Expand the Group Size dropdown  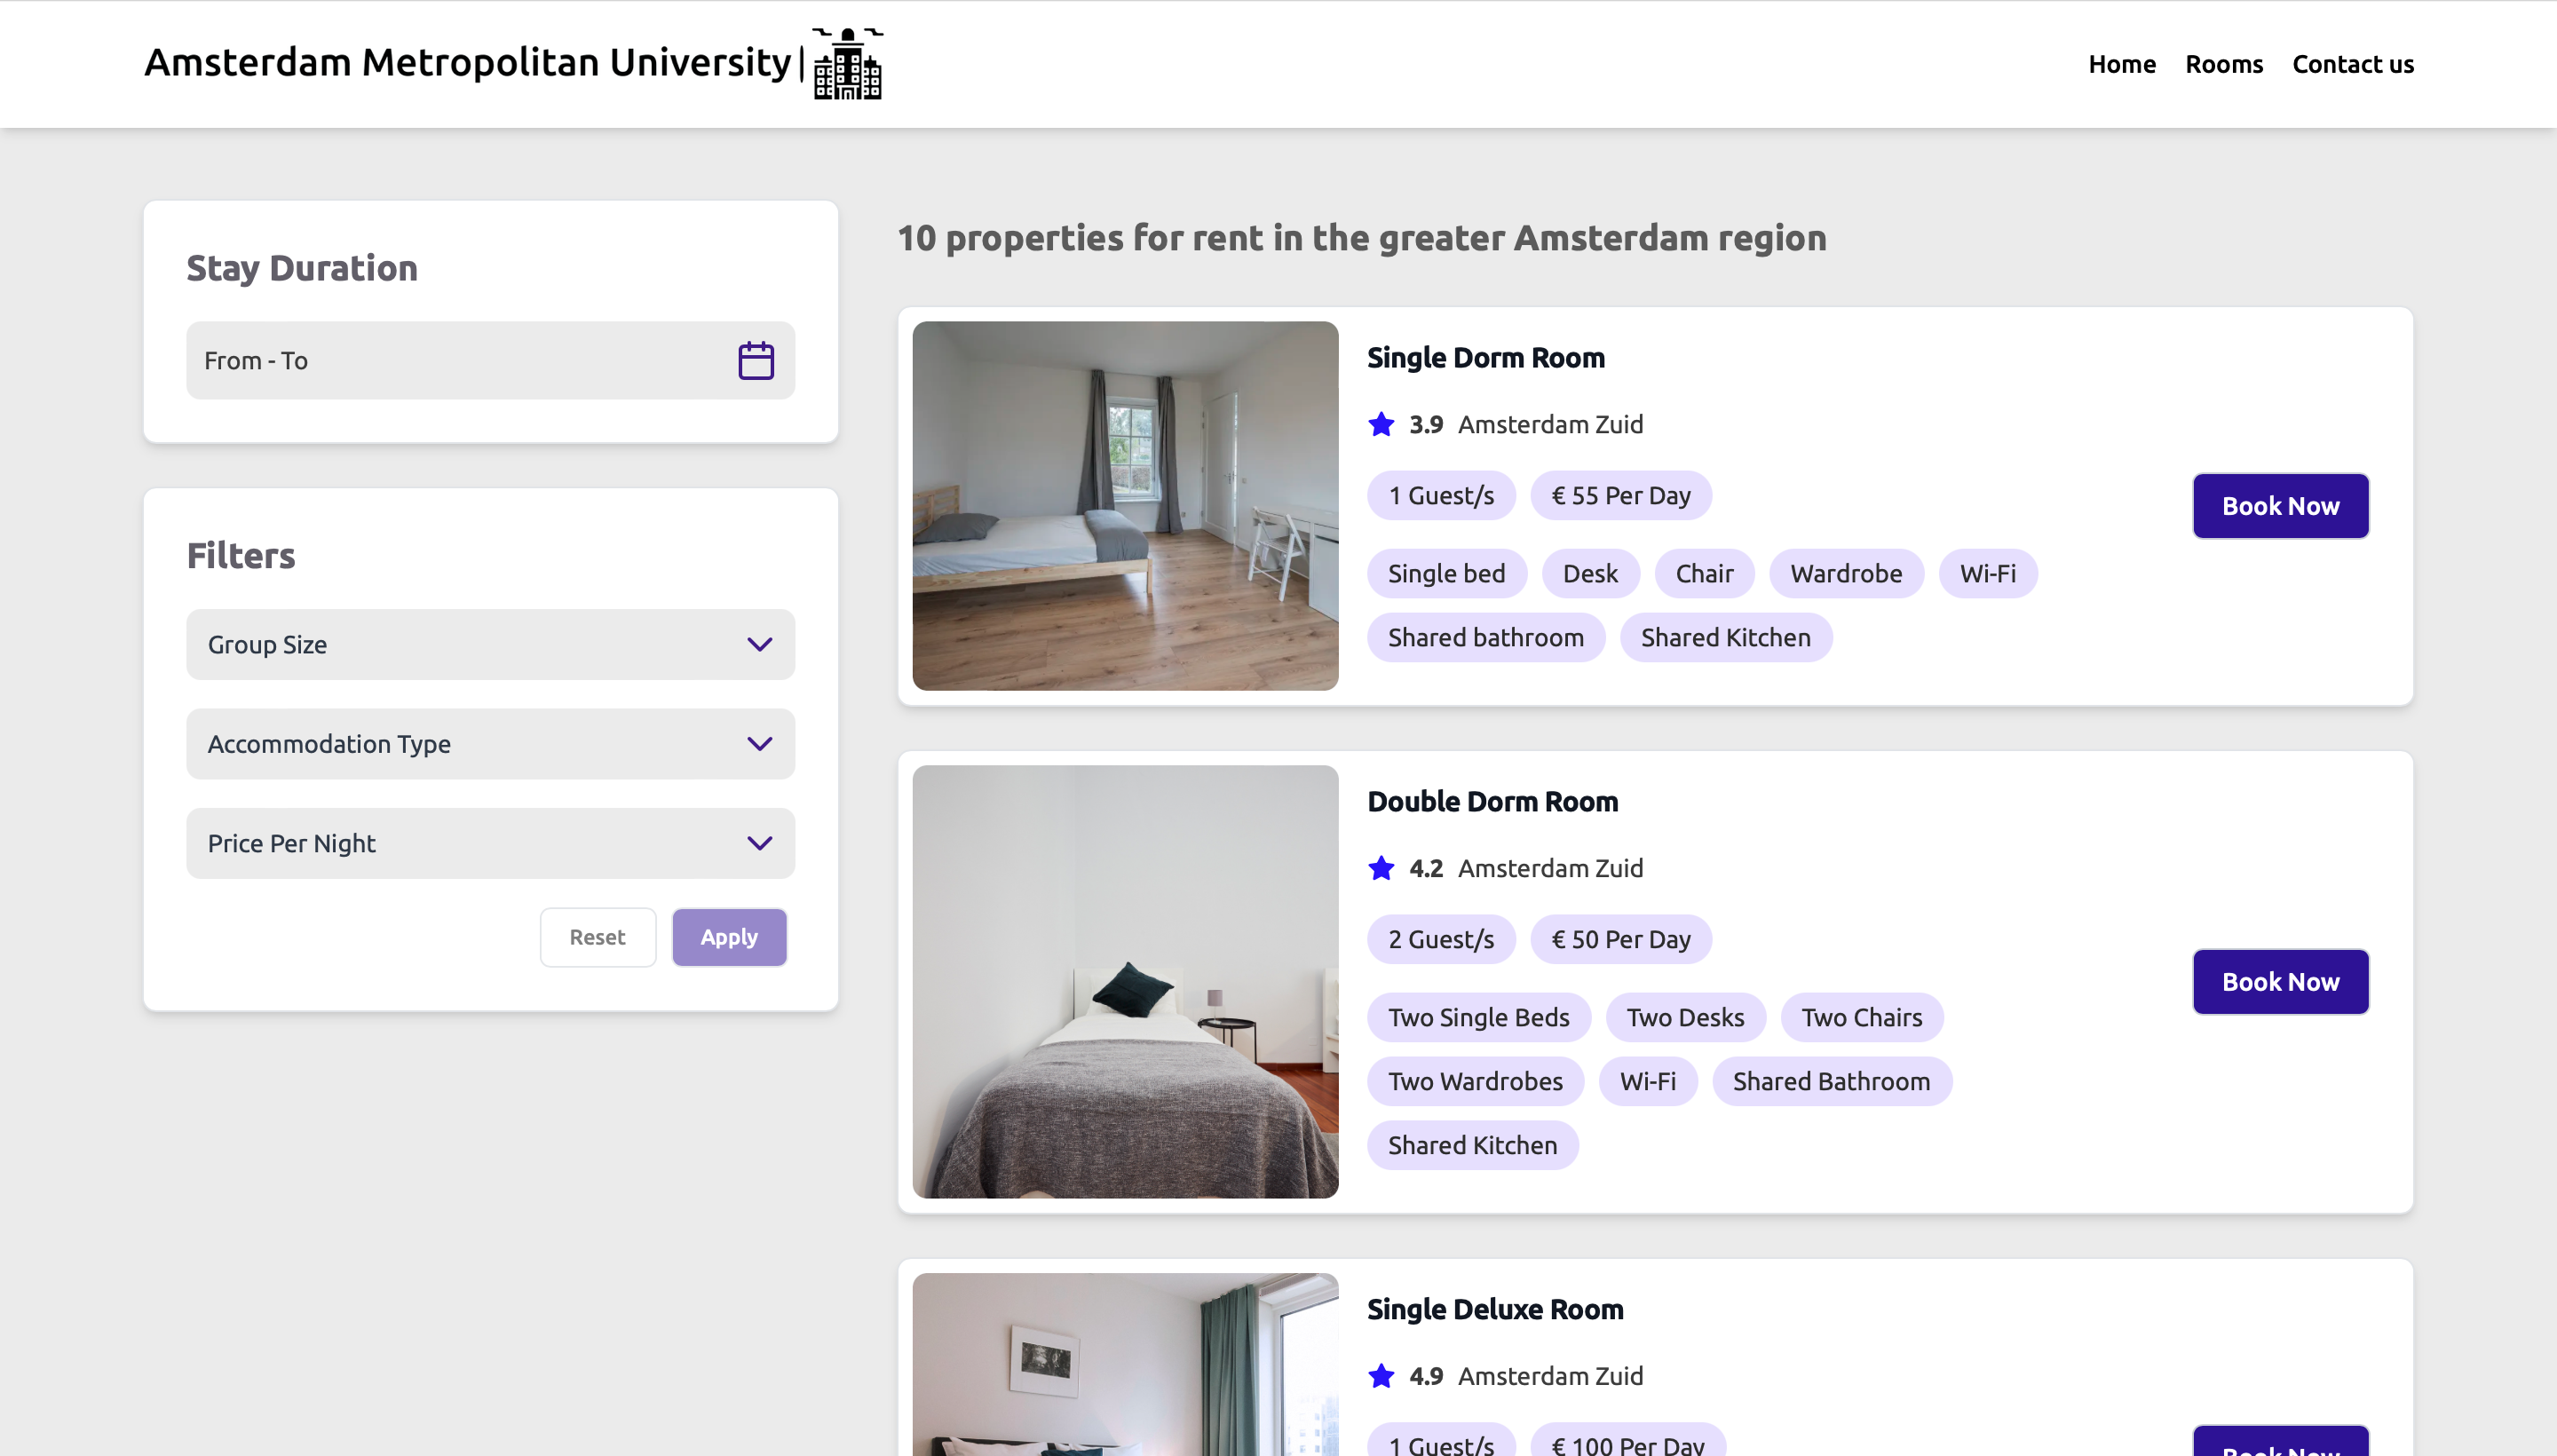point(490,645)
